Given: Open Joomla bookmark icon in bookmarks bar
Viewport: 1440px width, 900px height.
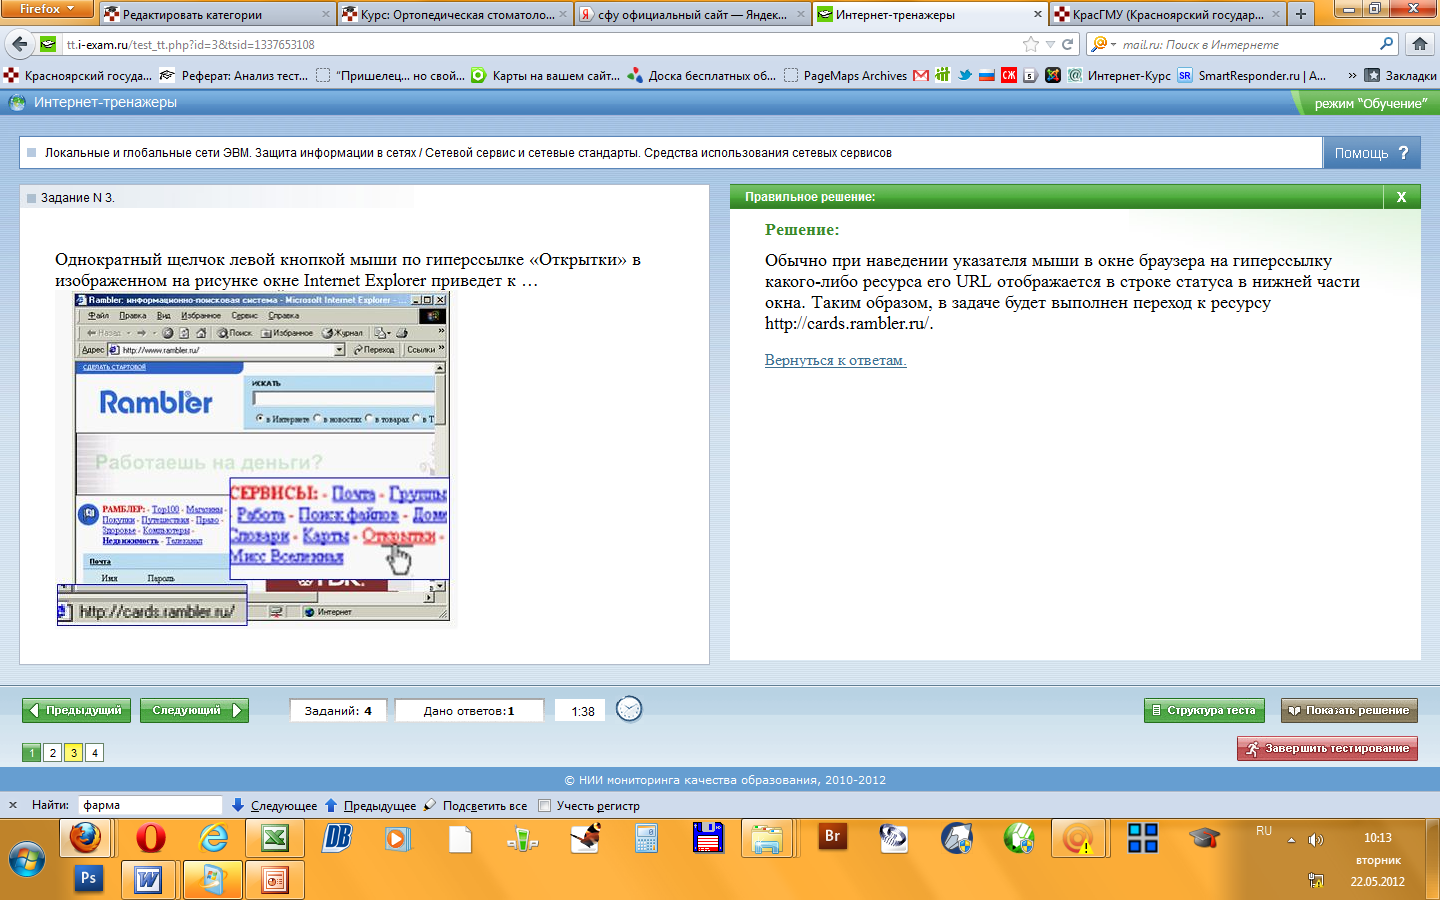Looking at the screenshot, I should pos(1053,75).
